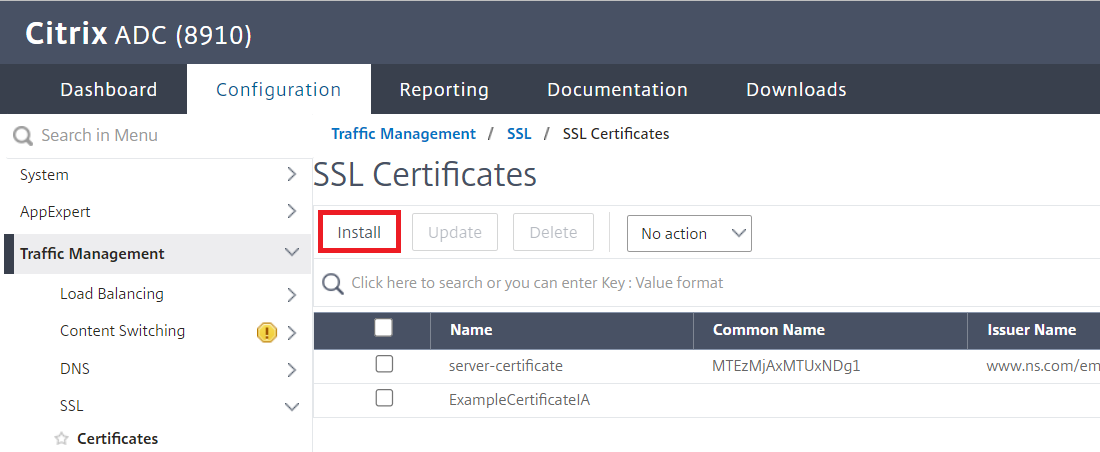Click the magnifier icon in the certificate search bar
This screenshot has height=452, width=1100.
[x=333, y=284]
